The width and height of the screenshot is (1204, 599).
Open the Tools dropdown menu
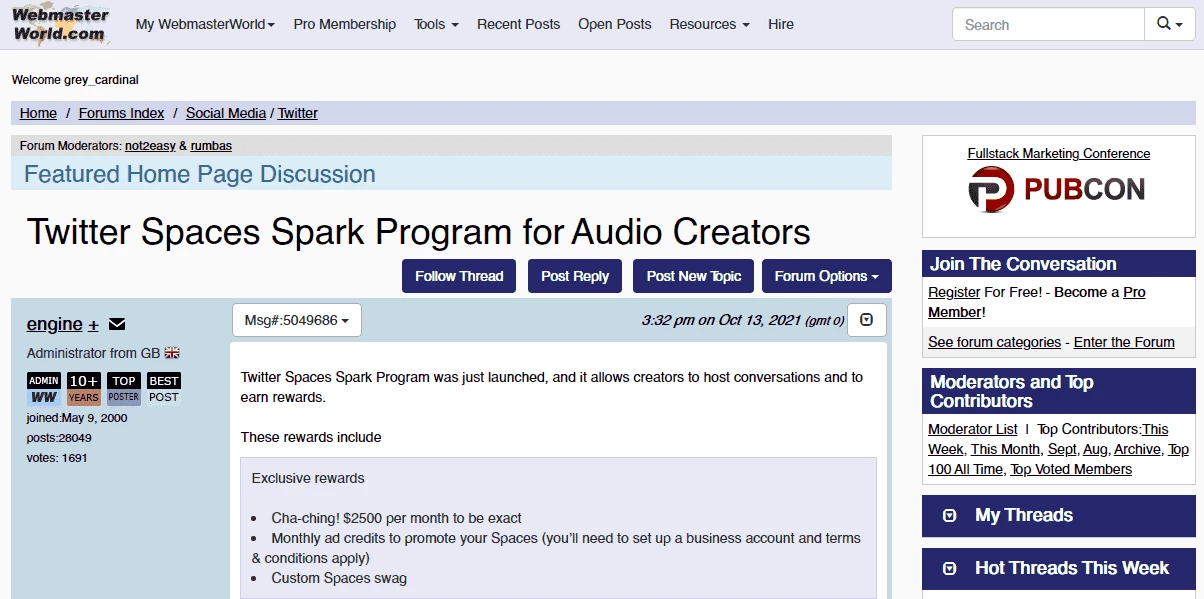tap(436, 24)
